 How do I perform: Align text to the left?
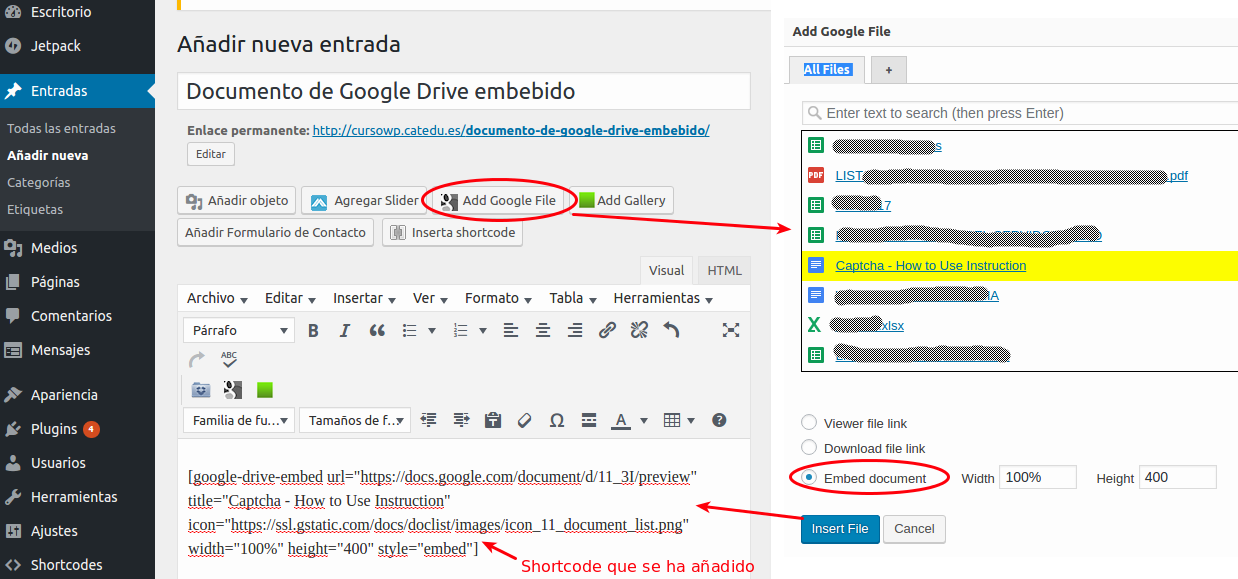click(x=511, y=330)
